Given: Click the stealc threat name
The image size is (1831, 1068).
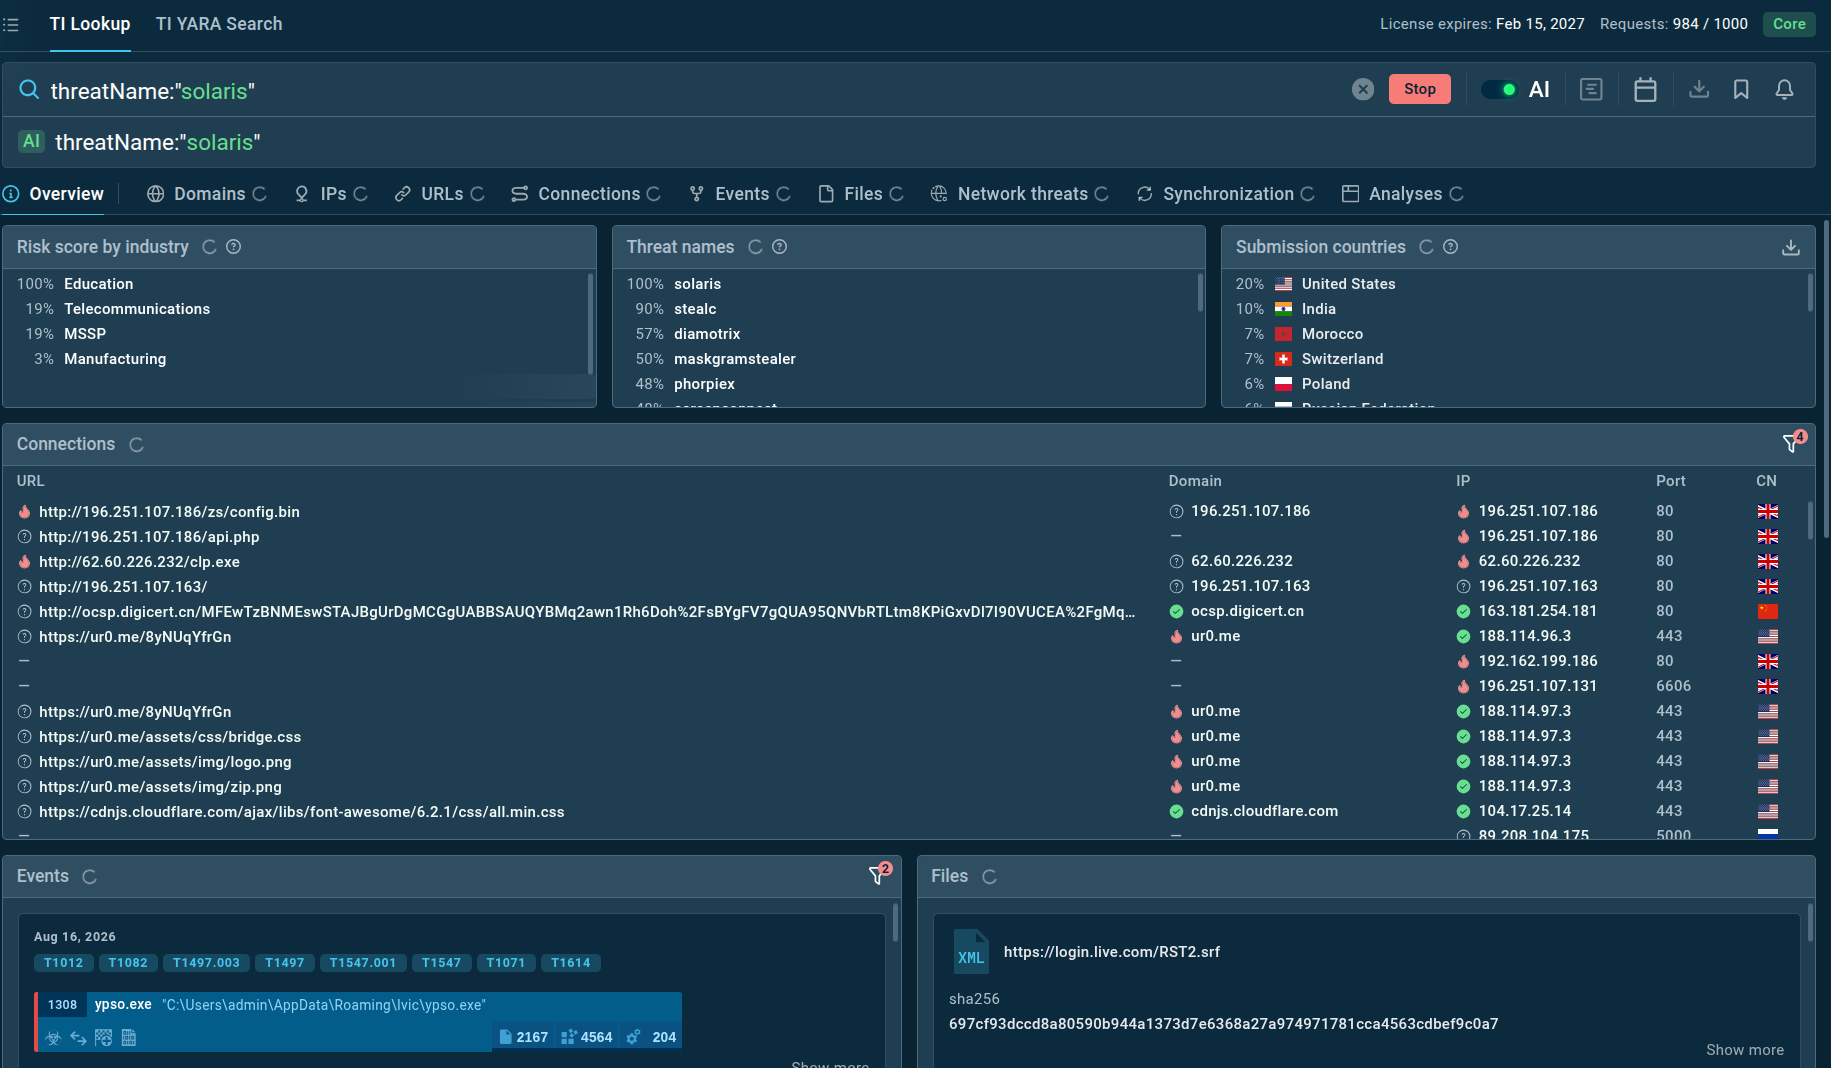Looking at the screenshot, I should tap(695, 309).
